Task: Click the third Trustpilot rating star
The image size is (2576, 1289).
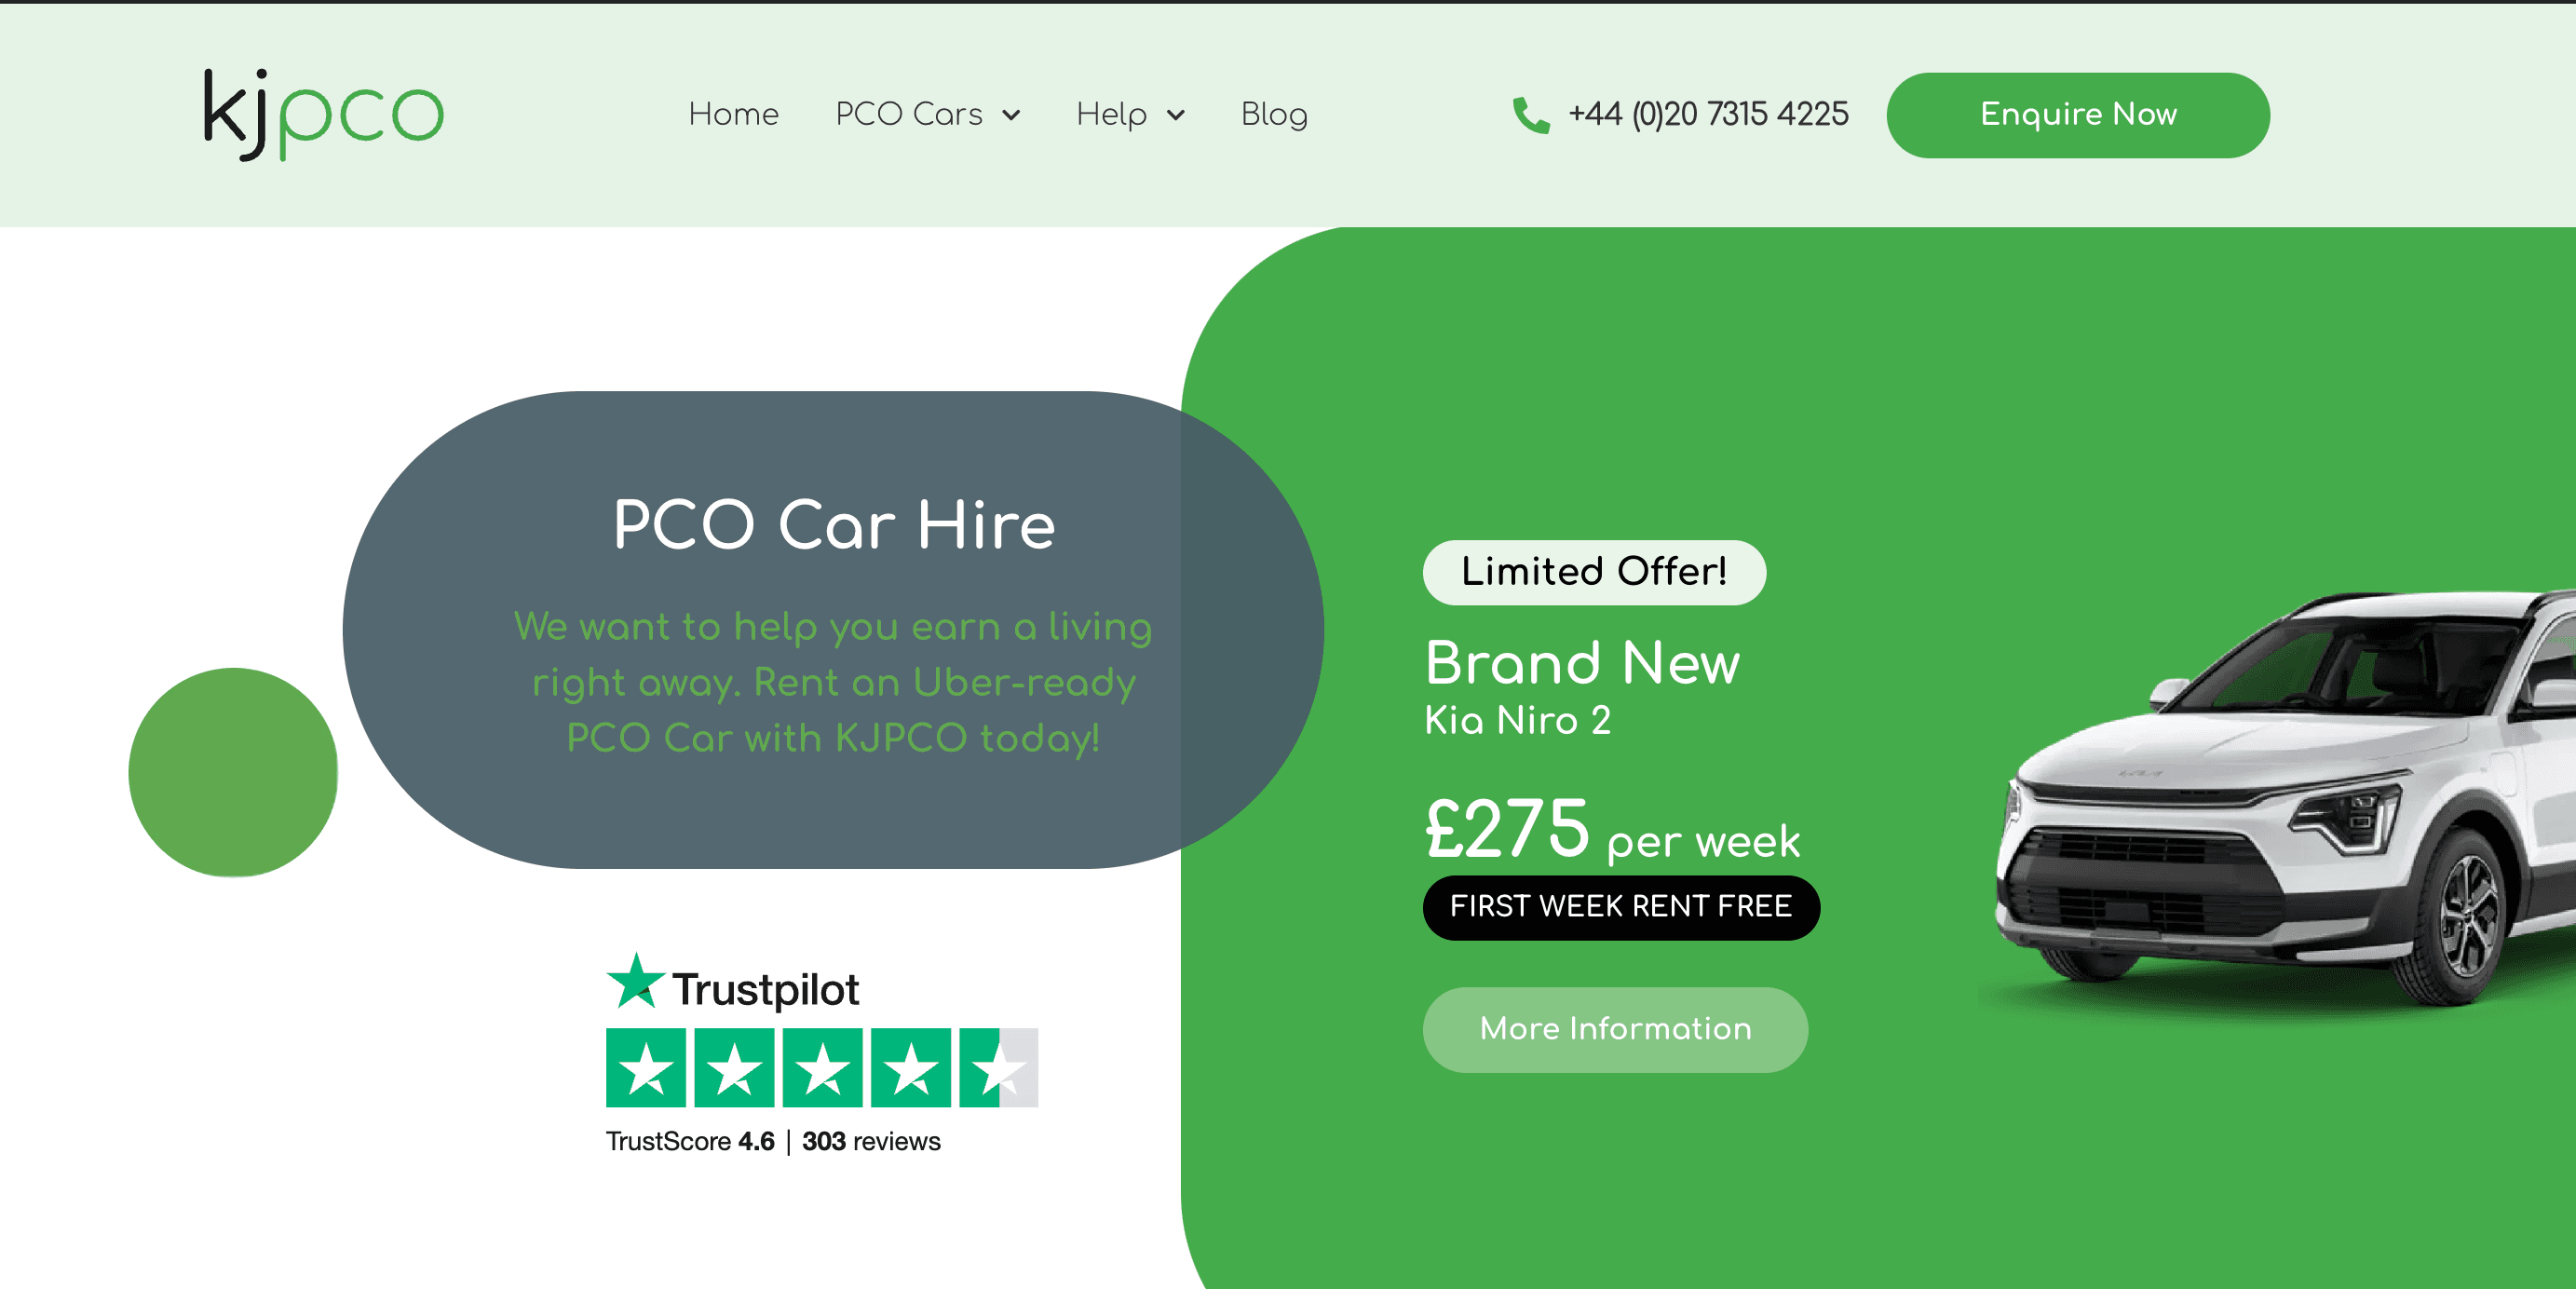Action: [822, 1068]
